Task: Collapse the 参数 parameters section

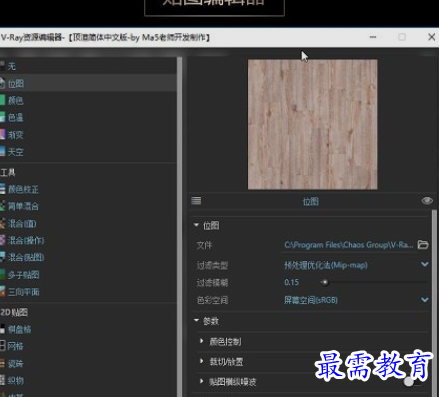Action: pos(196,320)
